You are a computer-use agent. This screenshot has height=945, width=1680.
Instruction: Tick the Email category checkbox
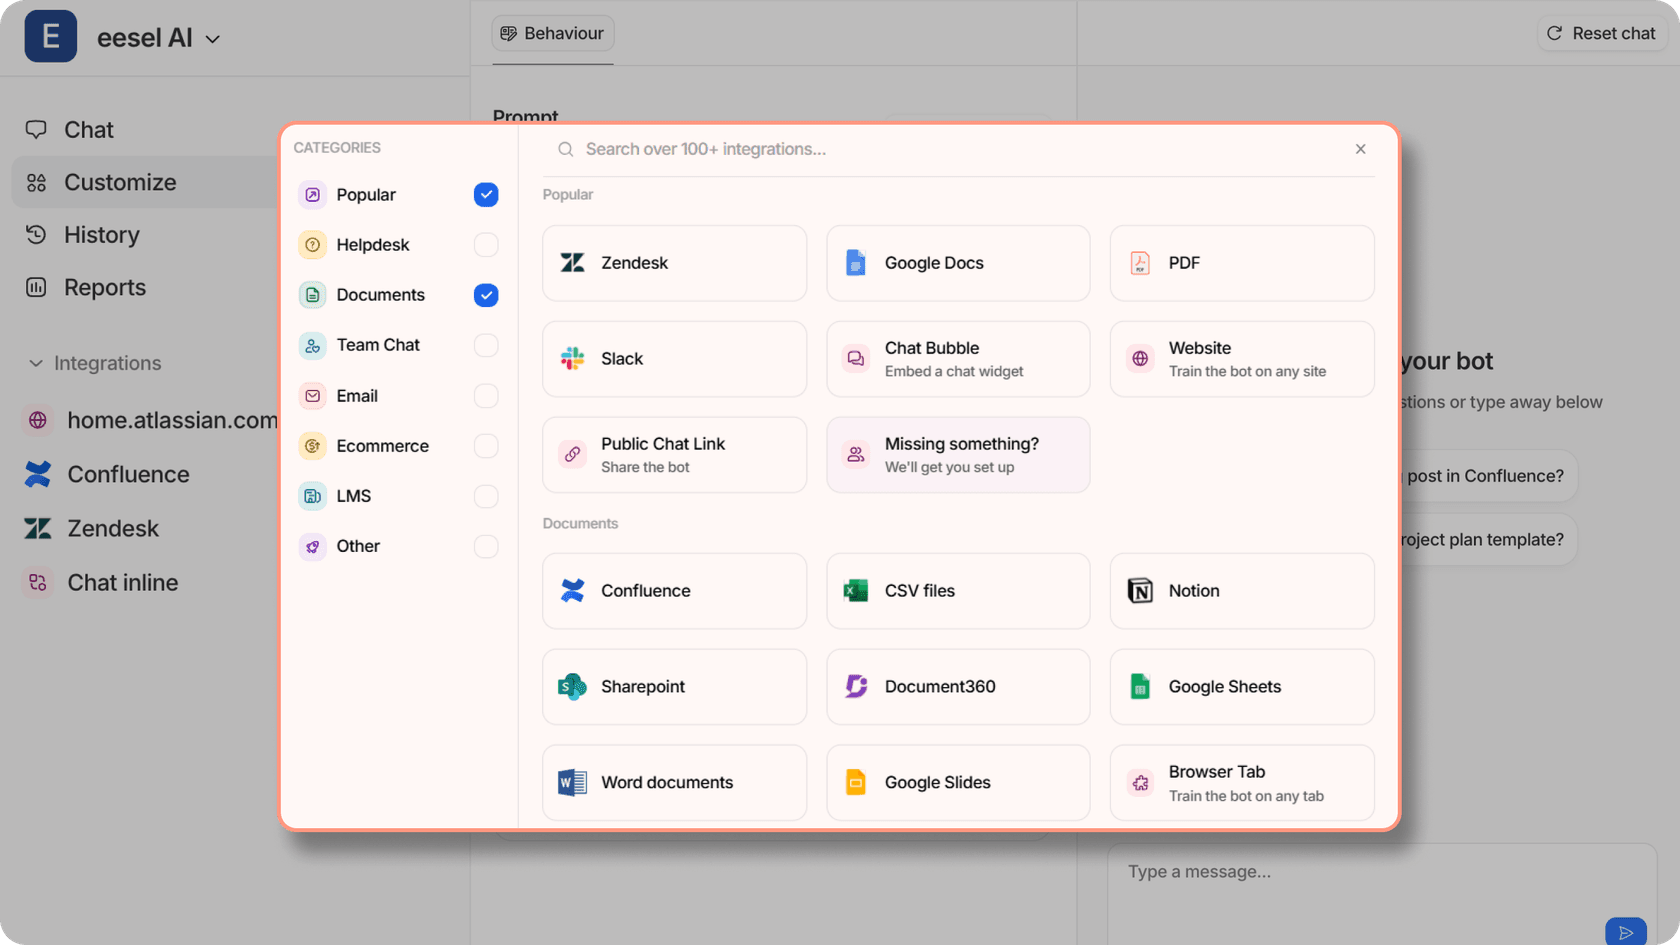point(486,396)
